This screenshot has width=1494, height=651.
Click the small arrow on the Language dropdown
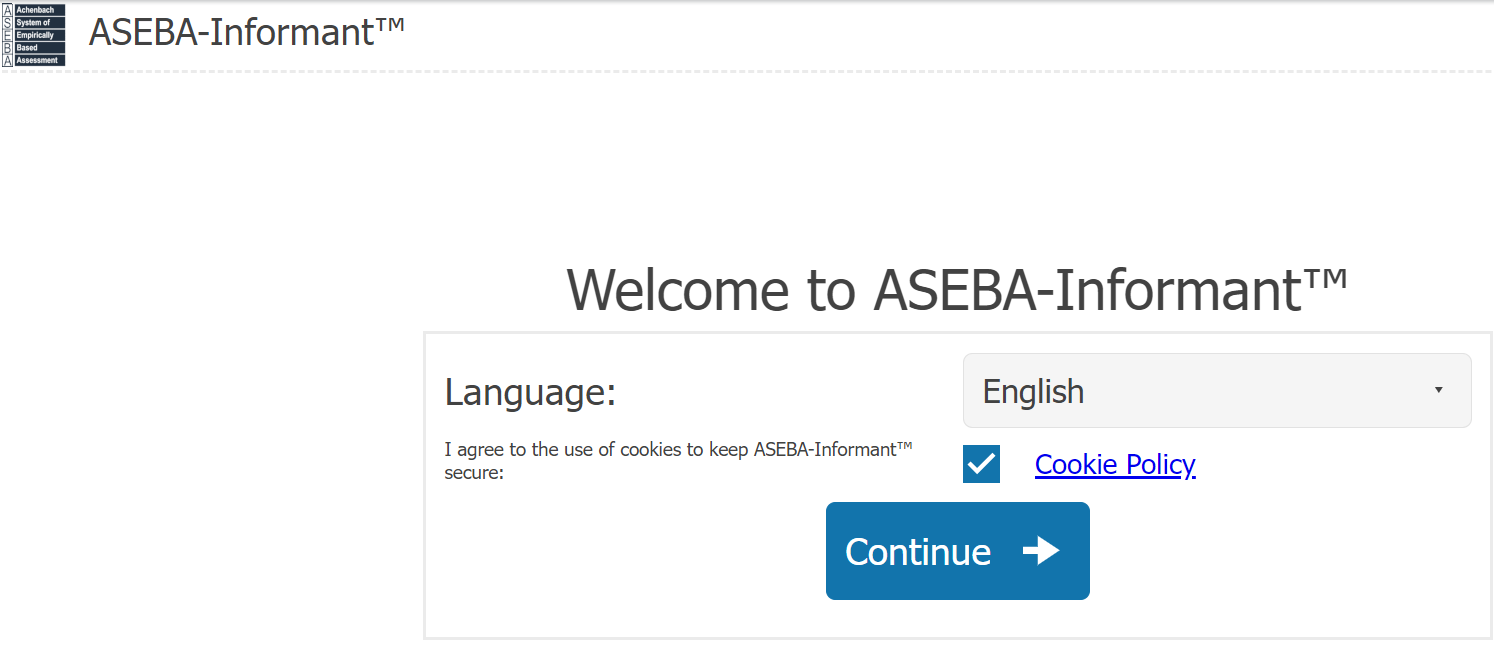point(1438,391)
